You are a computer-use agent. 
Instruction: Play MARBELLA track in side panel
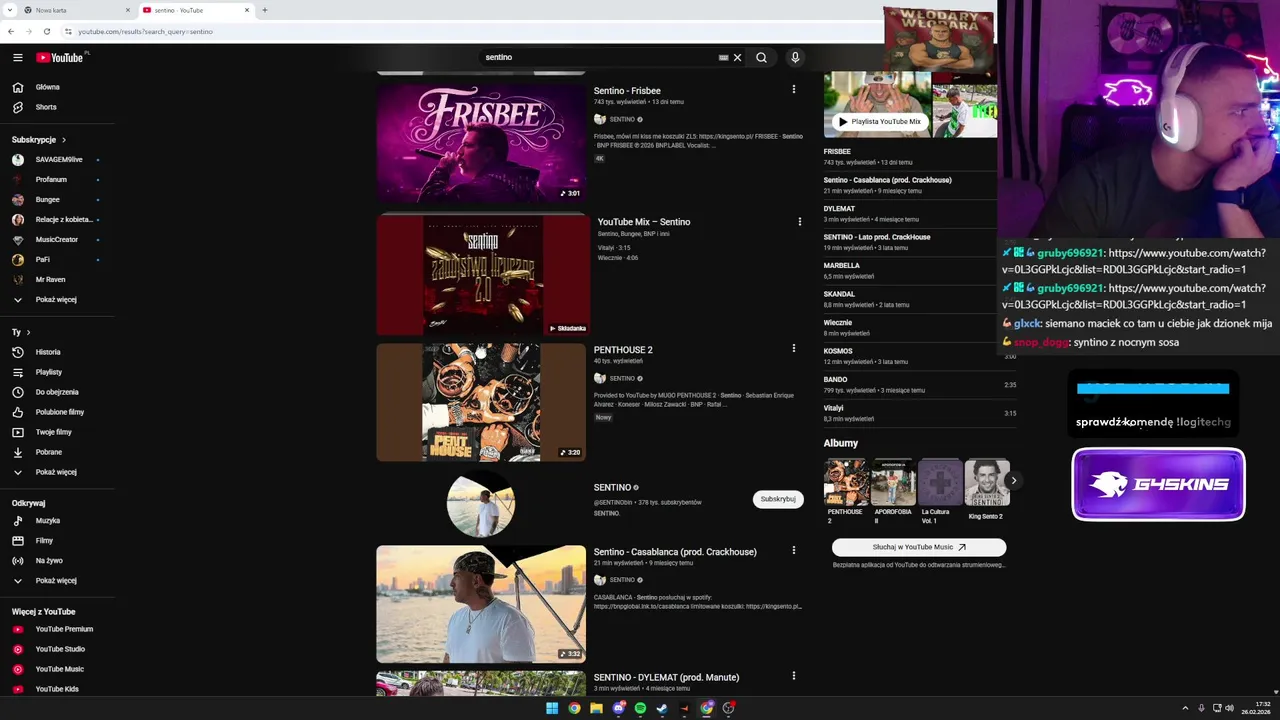click(920, 270)
